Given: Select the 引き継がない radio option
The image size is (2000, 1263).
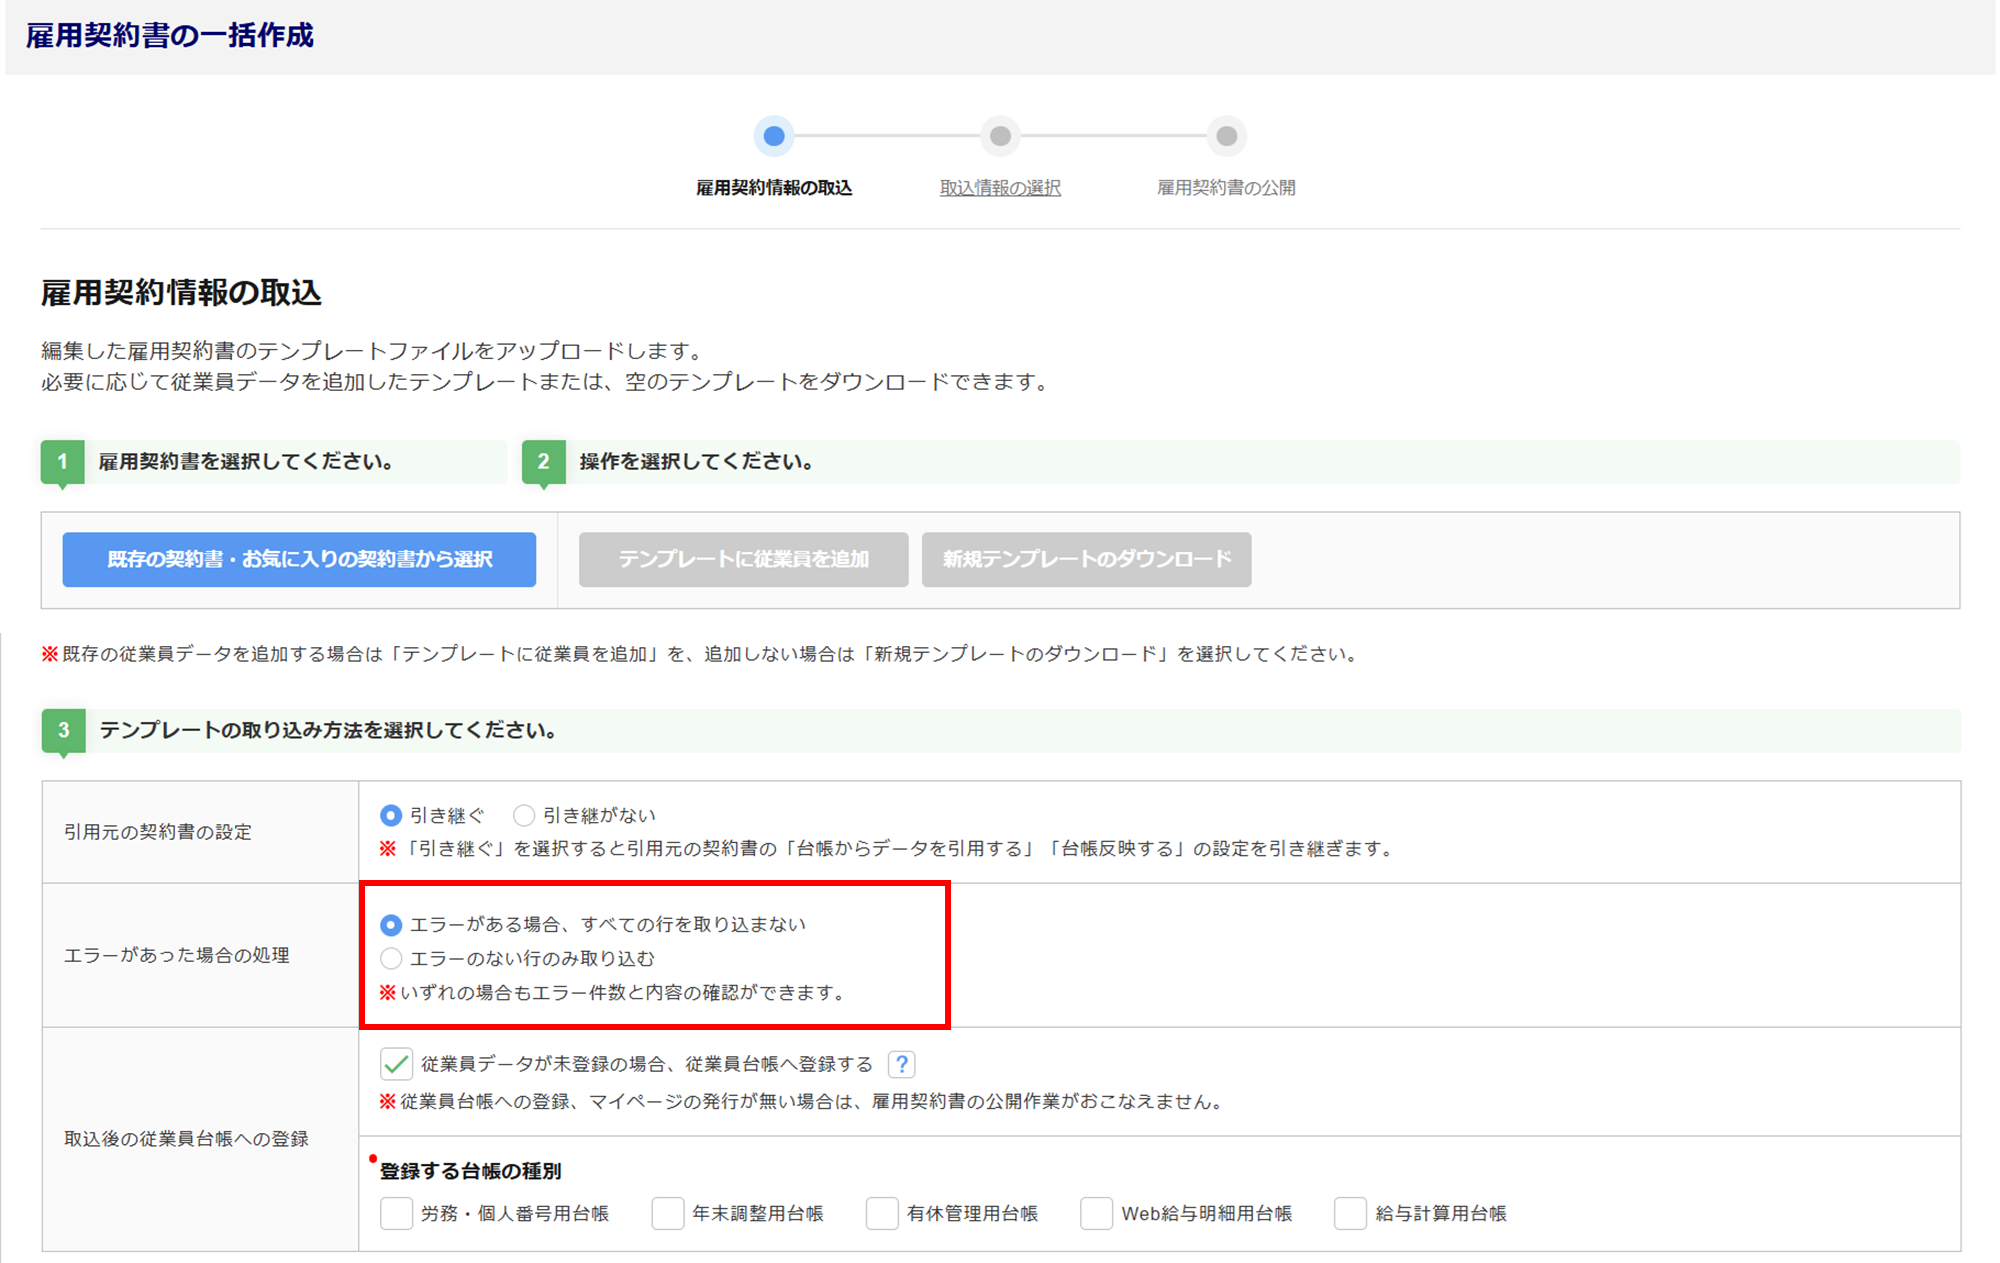Looking at the screenshot, I should 524,816.
